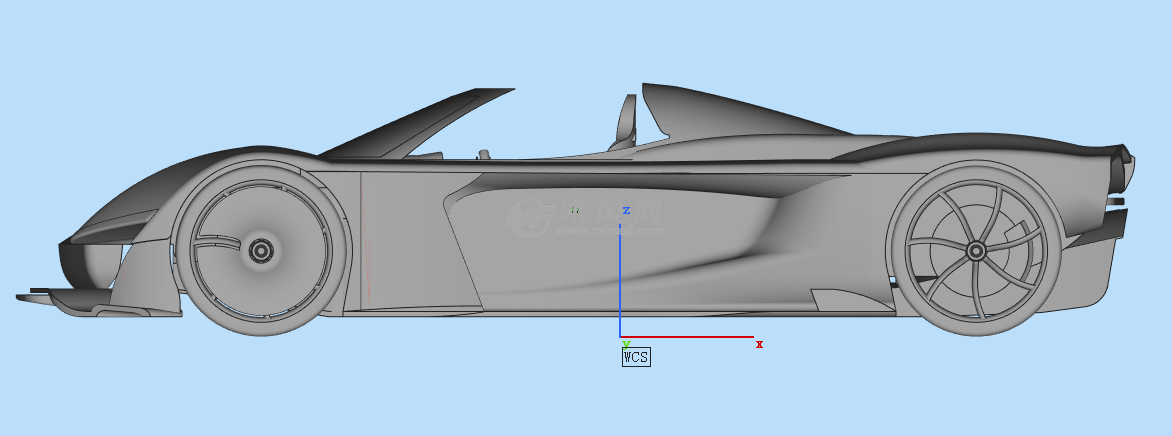The width and height of the screenshot is (1172, 436).
Task: Select the rear spoiler tail edge
Action: click(x=1124, y=160)
